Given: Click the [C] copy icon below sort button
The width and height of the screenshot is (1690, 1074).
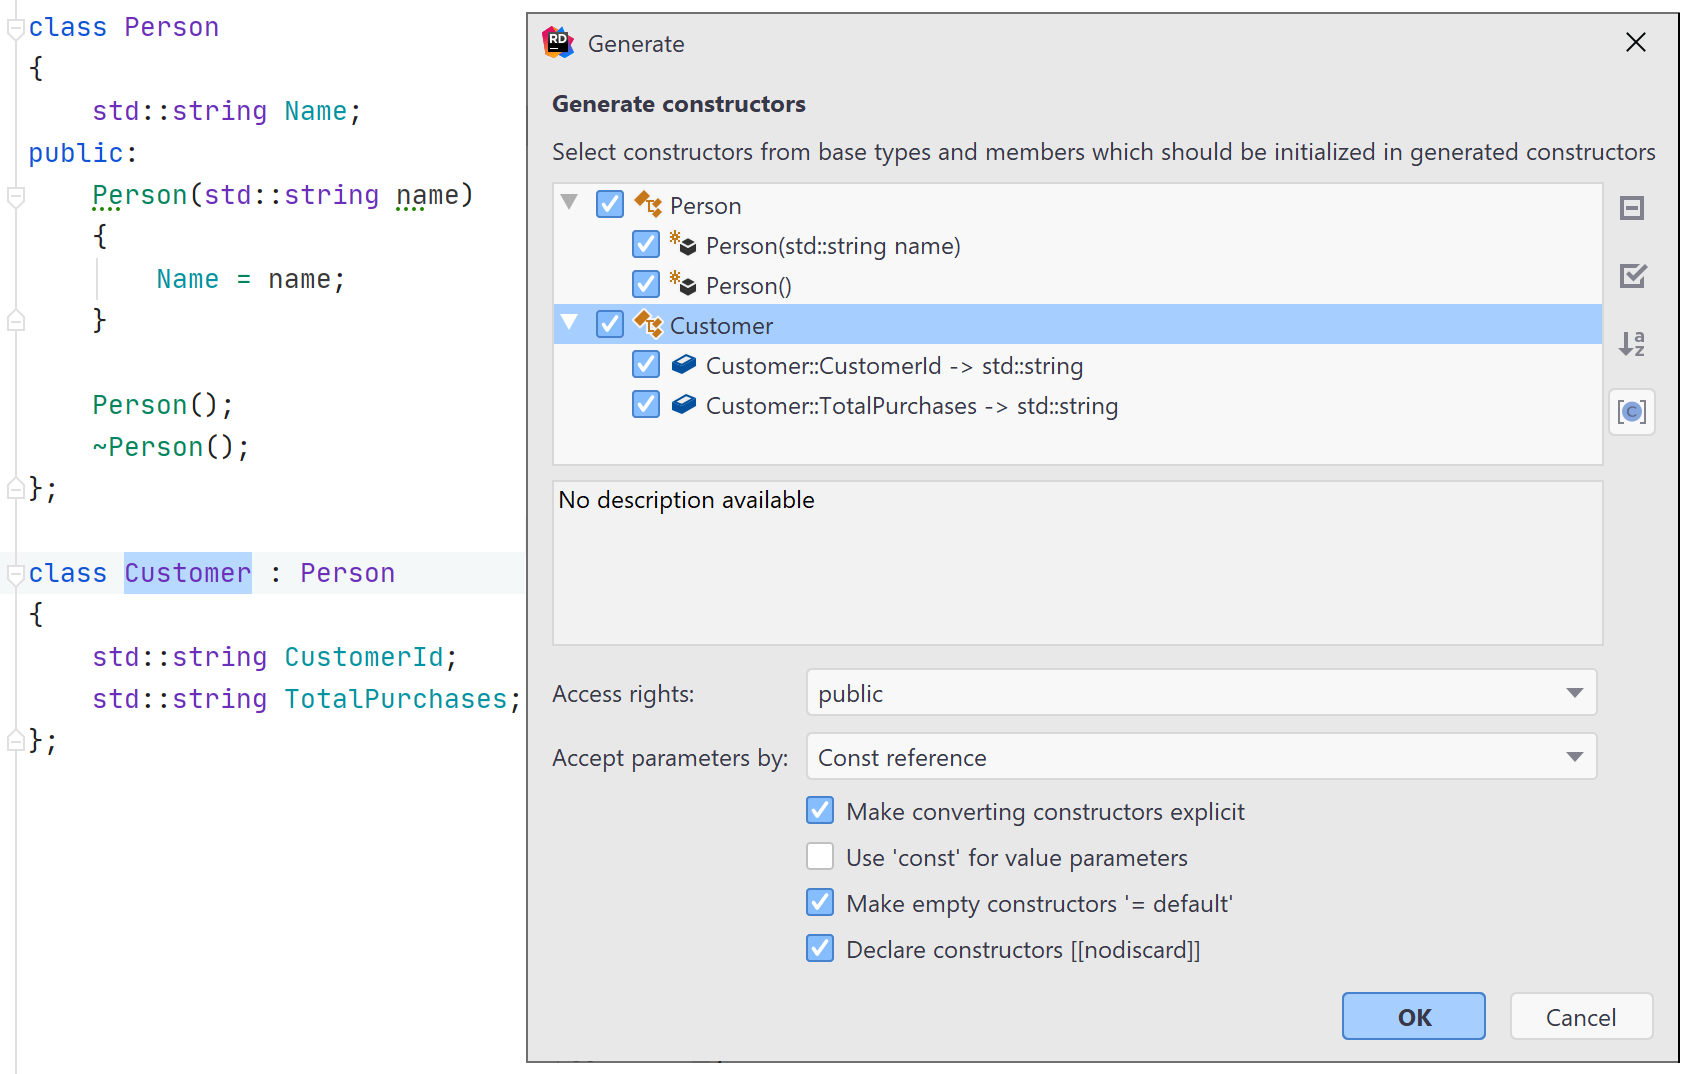Looking at the screenshot, I should click(1632, 412).
